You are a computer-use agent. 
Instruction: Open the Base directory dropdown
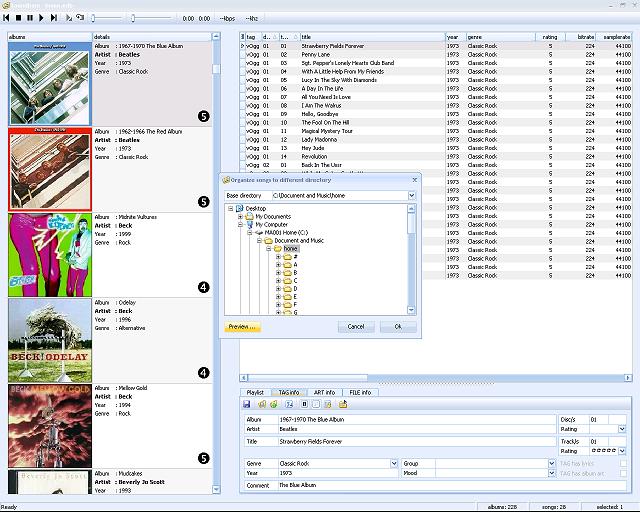coord(412,195)
